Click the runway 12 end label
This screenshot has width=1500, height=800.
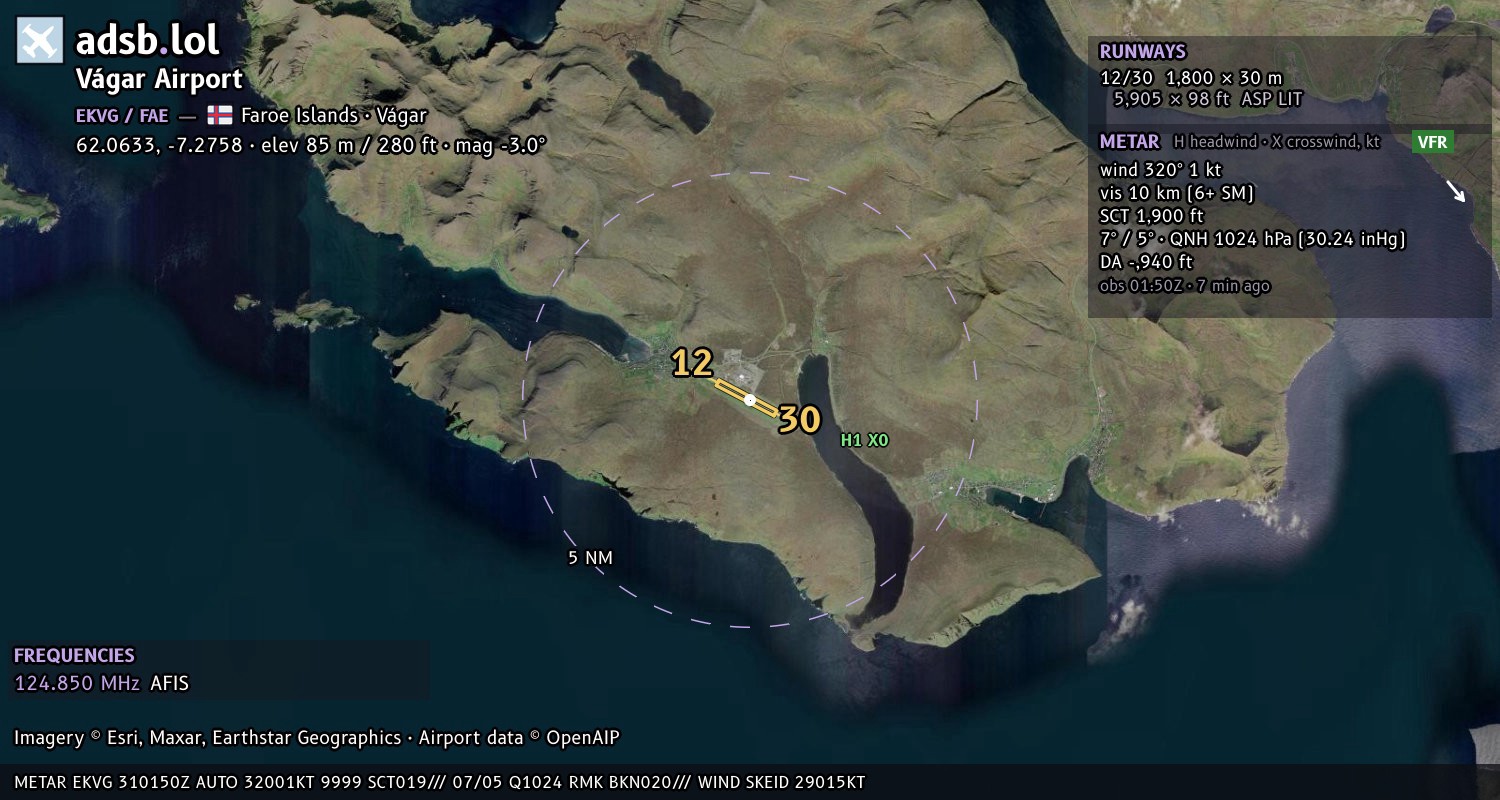692,363
